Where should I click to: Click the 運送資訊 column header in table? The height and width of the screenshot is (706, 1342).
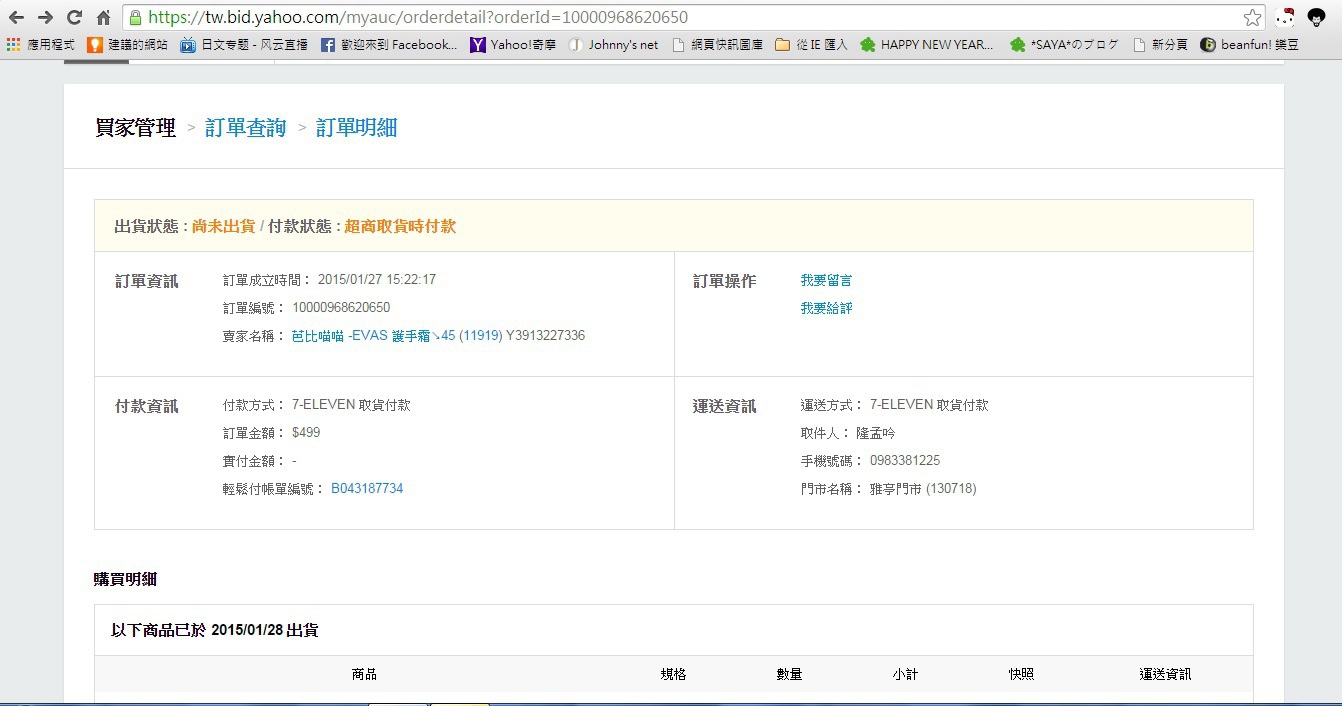[1165, 674]
